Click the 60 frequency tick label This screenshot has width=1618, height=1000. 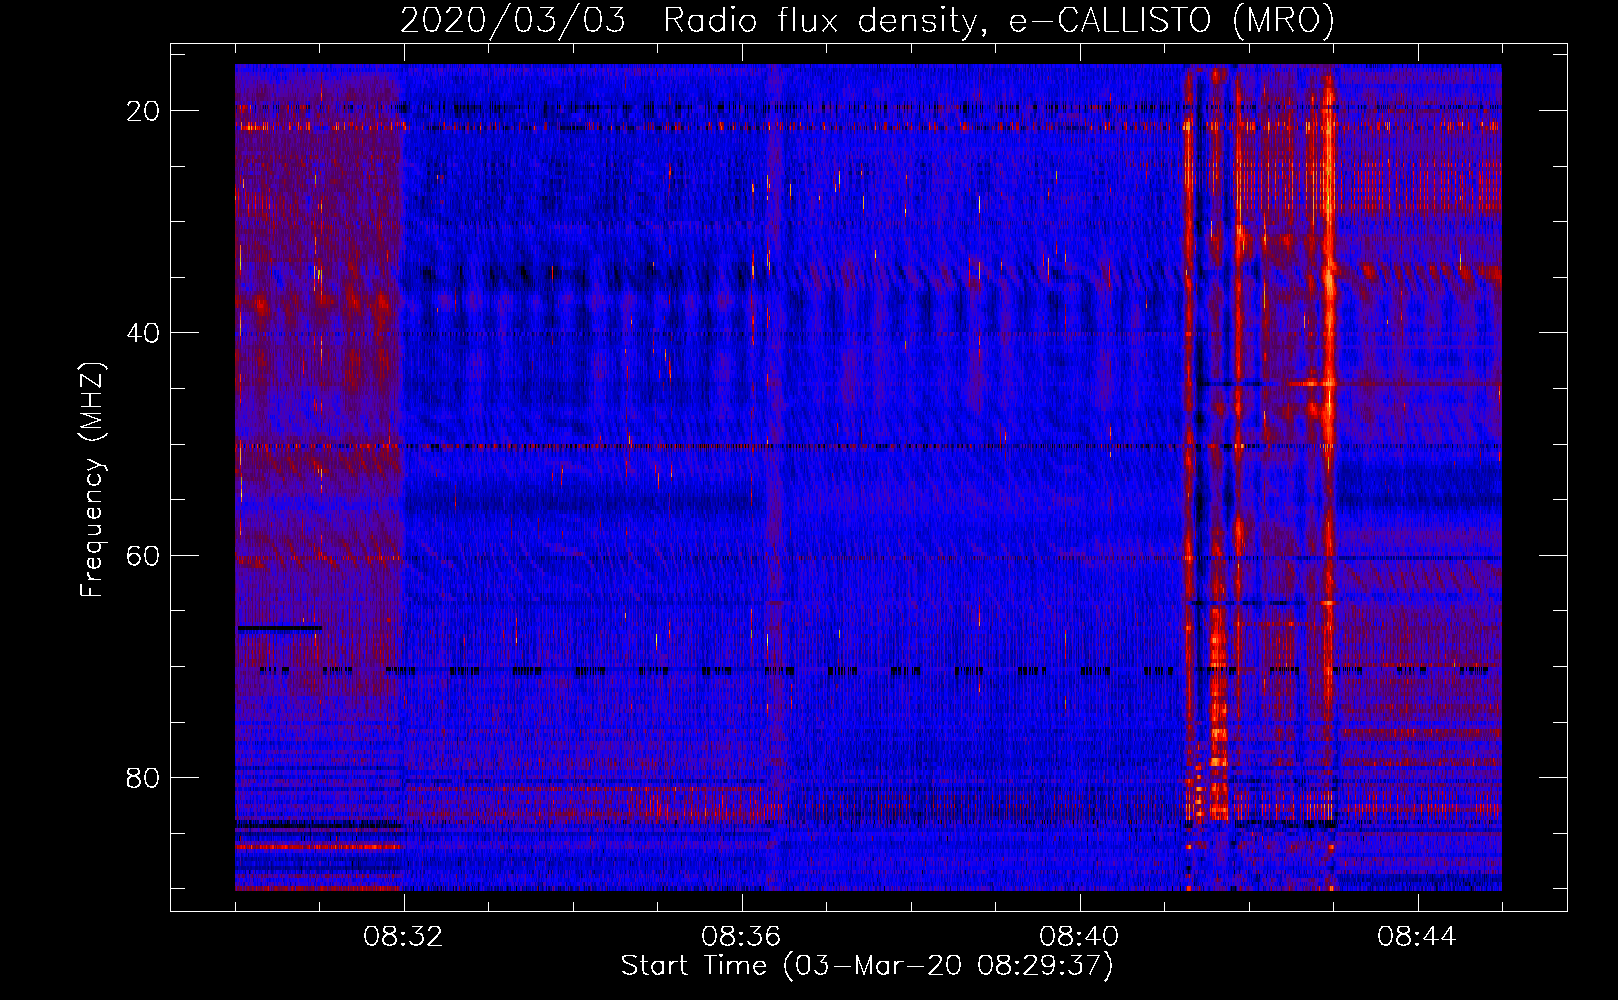click(x=143, y=555)
